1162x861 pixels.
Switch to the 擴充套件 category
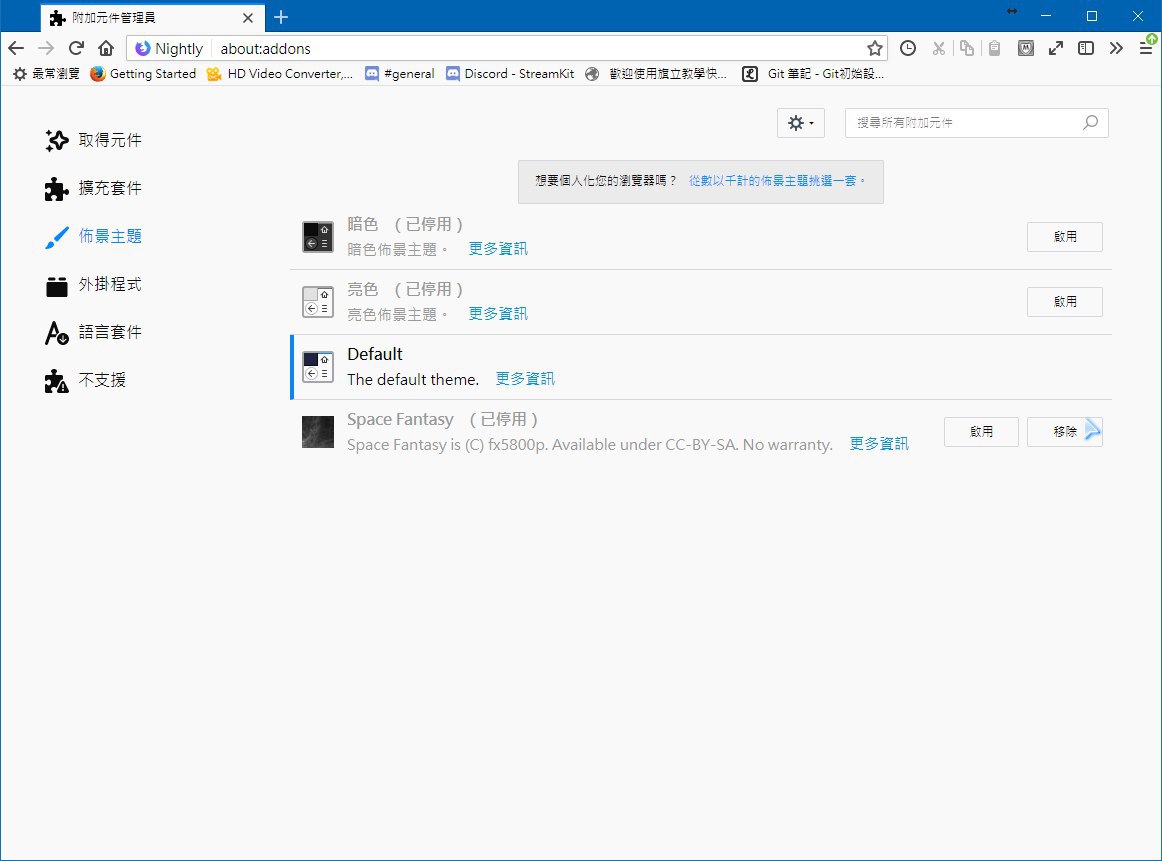(x=94, y=189)
